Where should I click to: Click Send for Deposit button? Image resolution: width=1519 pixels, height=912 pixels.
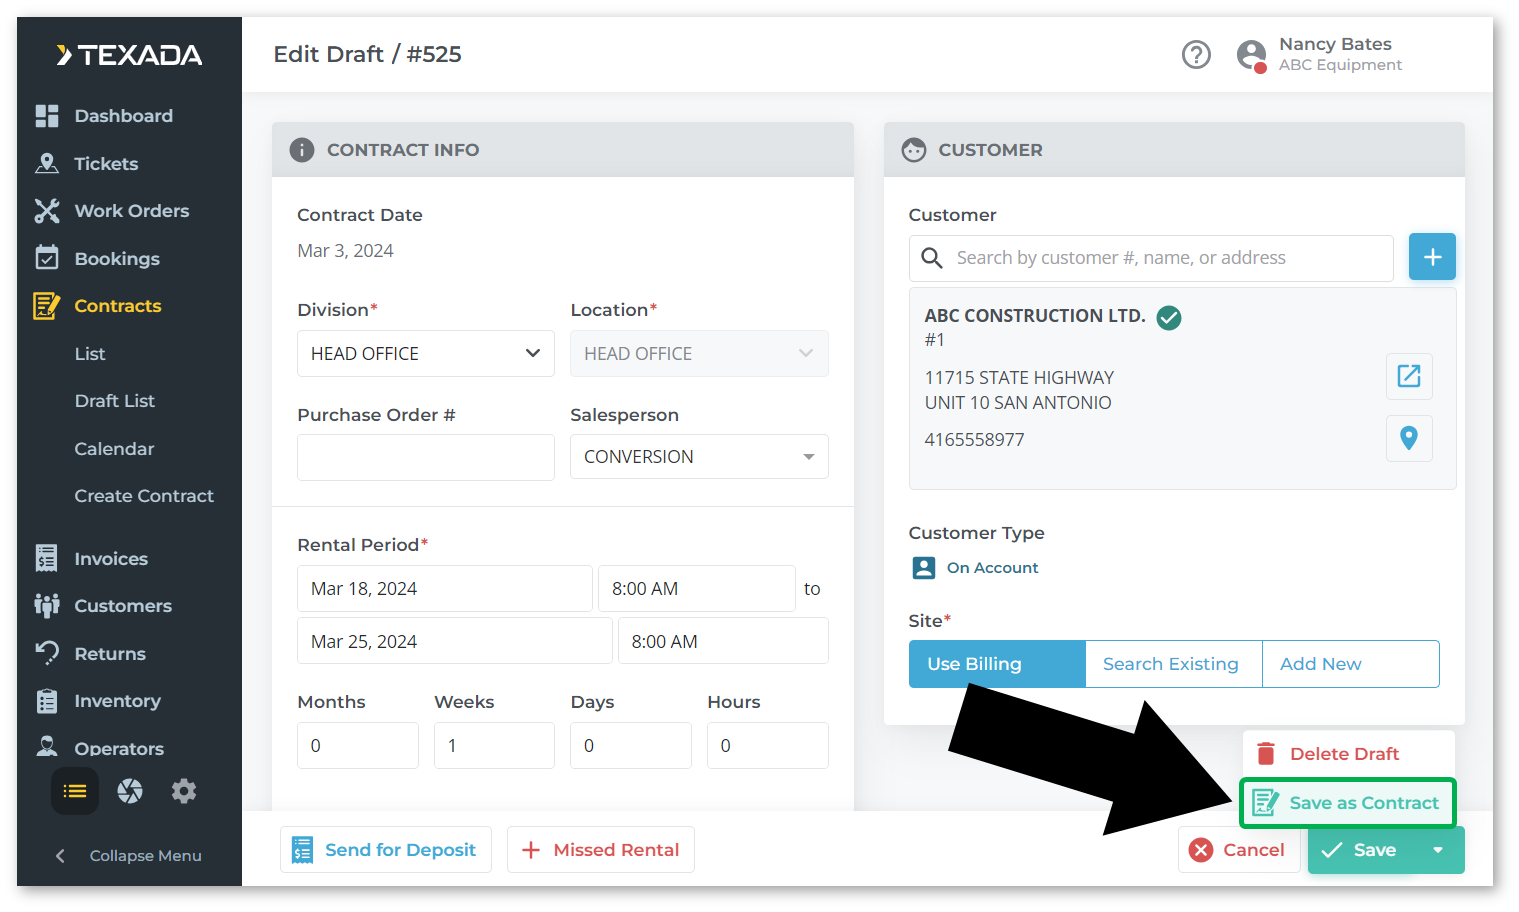pos(386,850)
